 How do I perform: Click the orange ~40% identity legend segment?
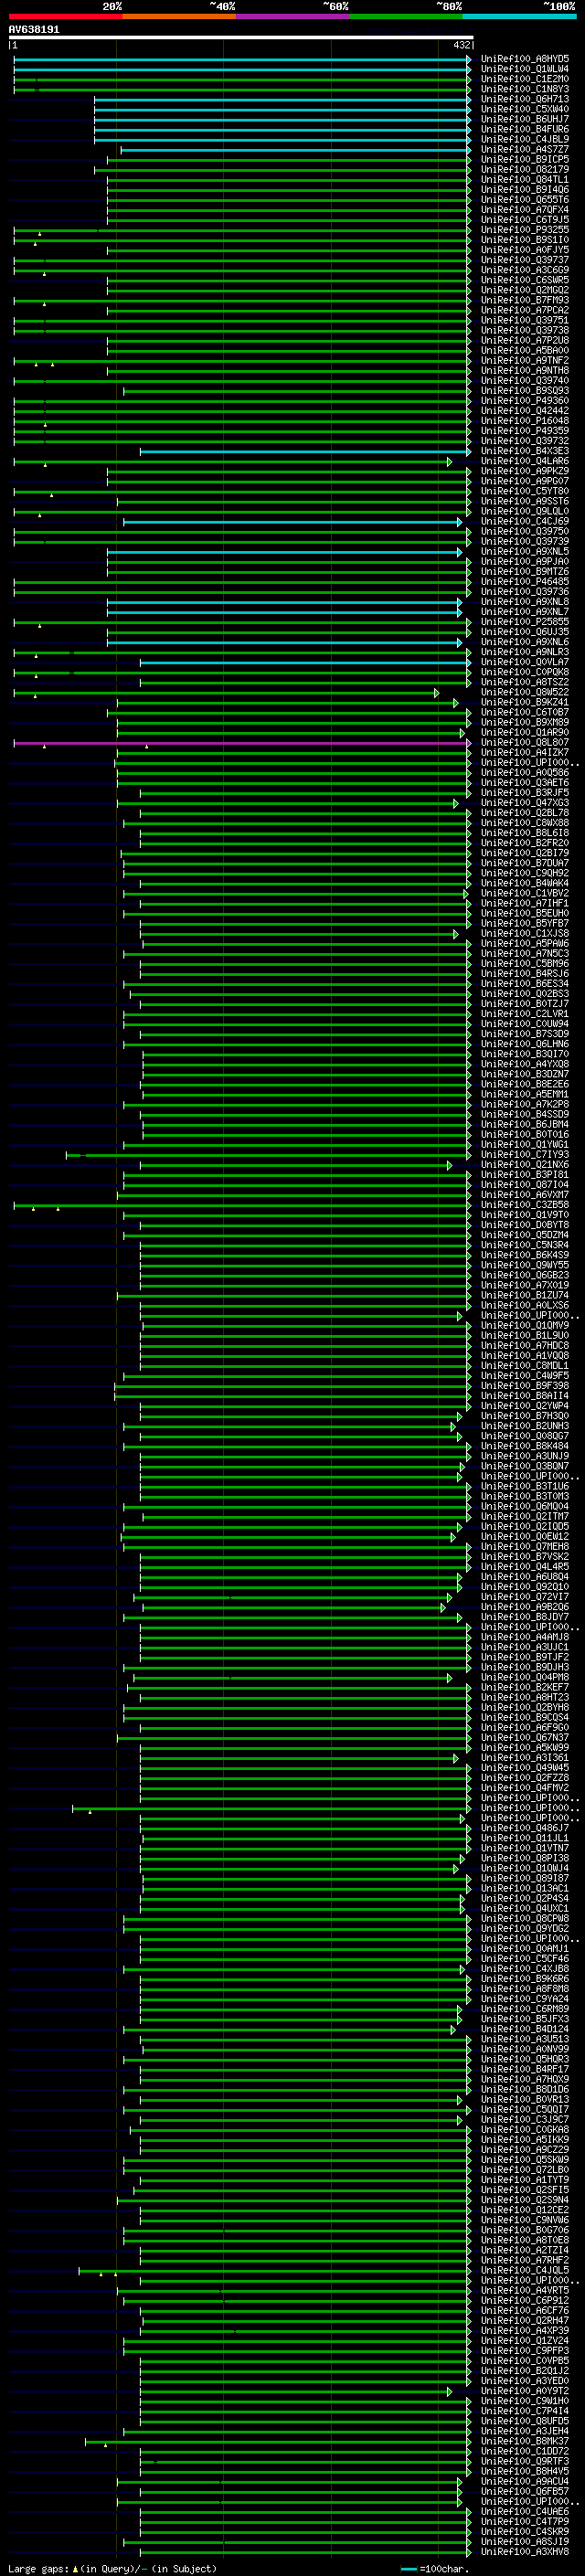click(179, 16)
